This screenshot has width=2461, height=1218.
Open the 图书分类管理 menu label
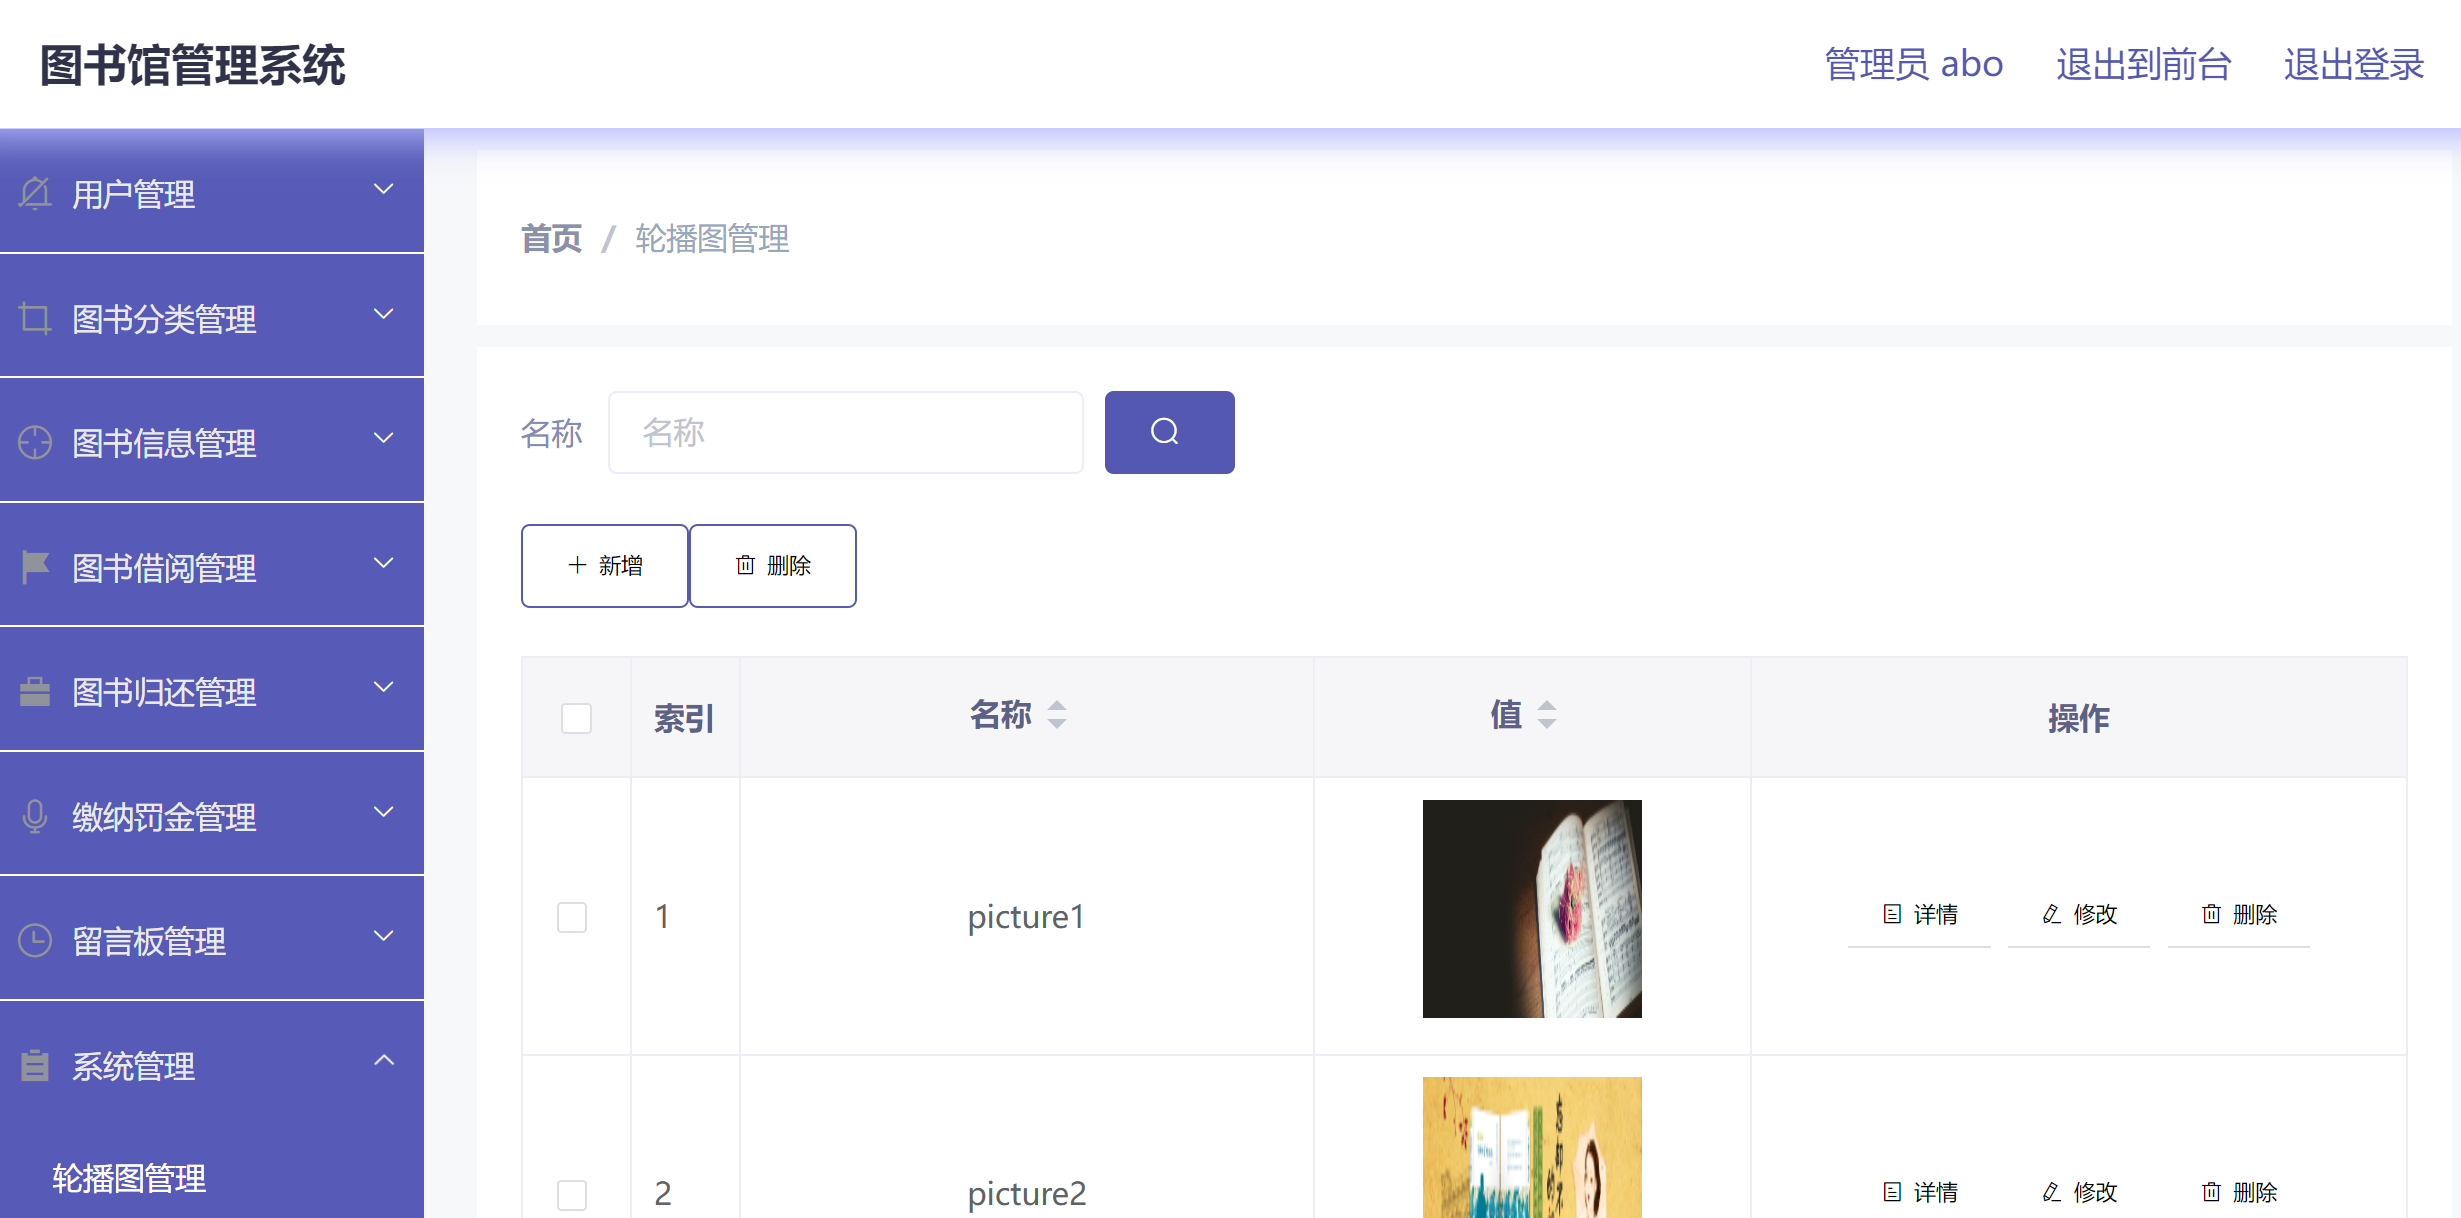164,319
